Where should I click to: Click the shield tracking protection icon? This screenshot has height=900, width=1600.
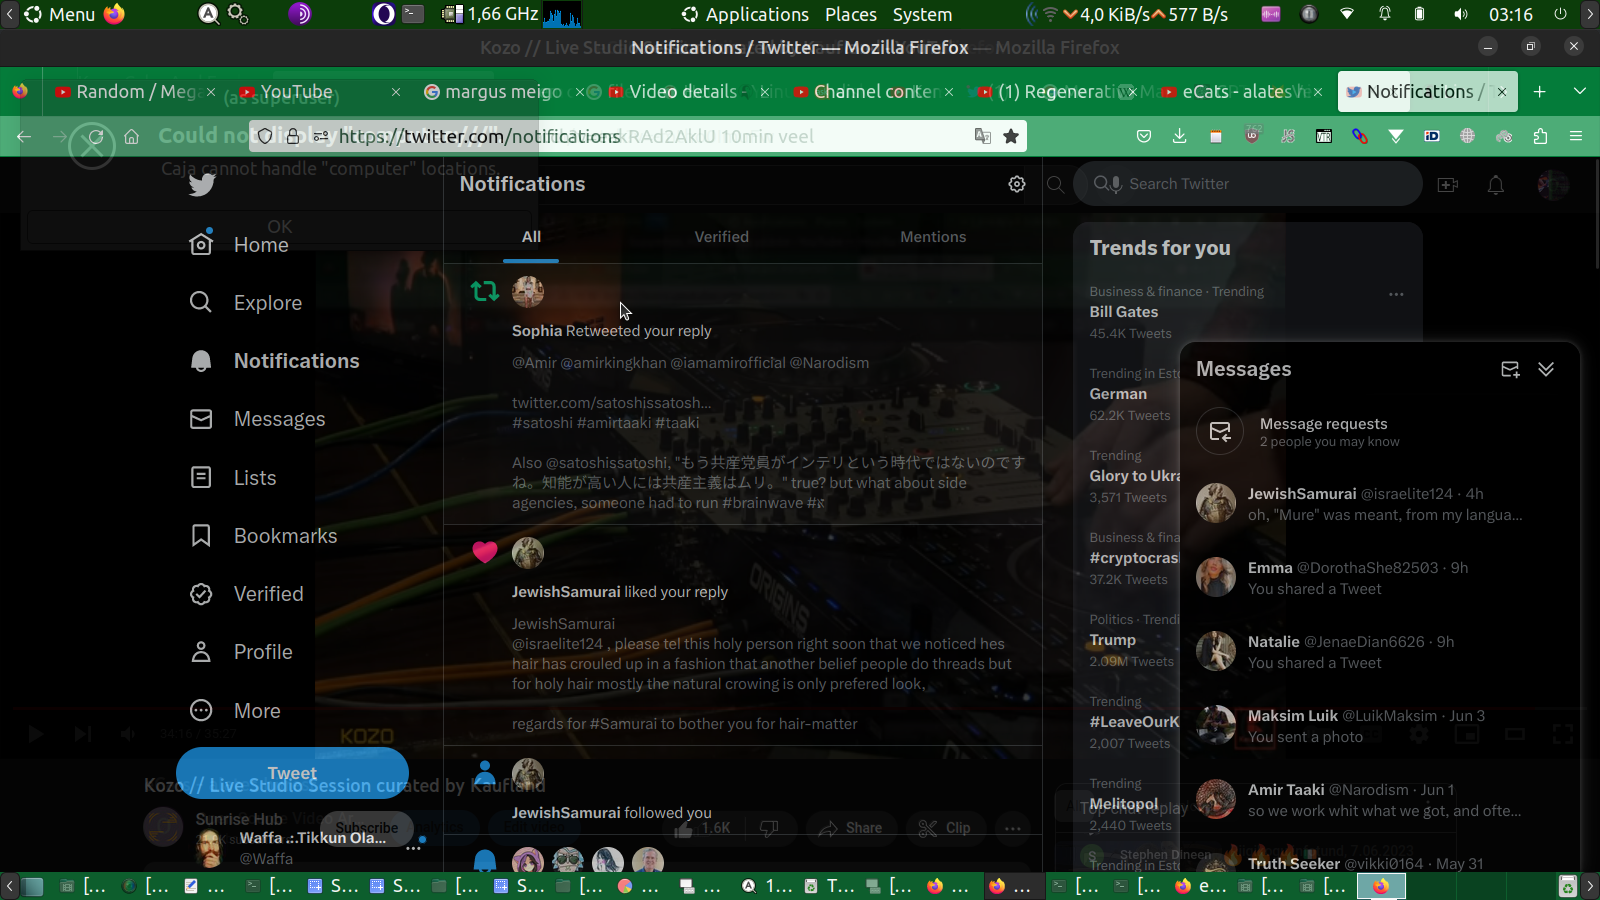(264, 136)
